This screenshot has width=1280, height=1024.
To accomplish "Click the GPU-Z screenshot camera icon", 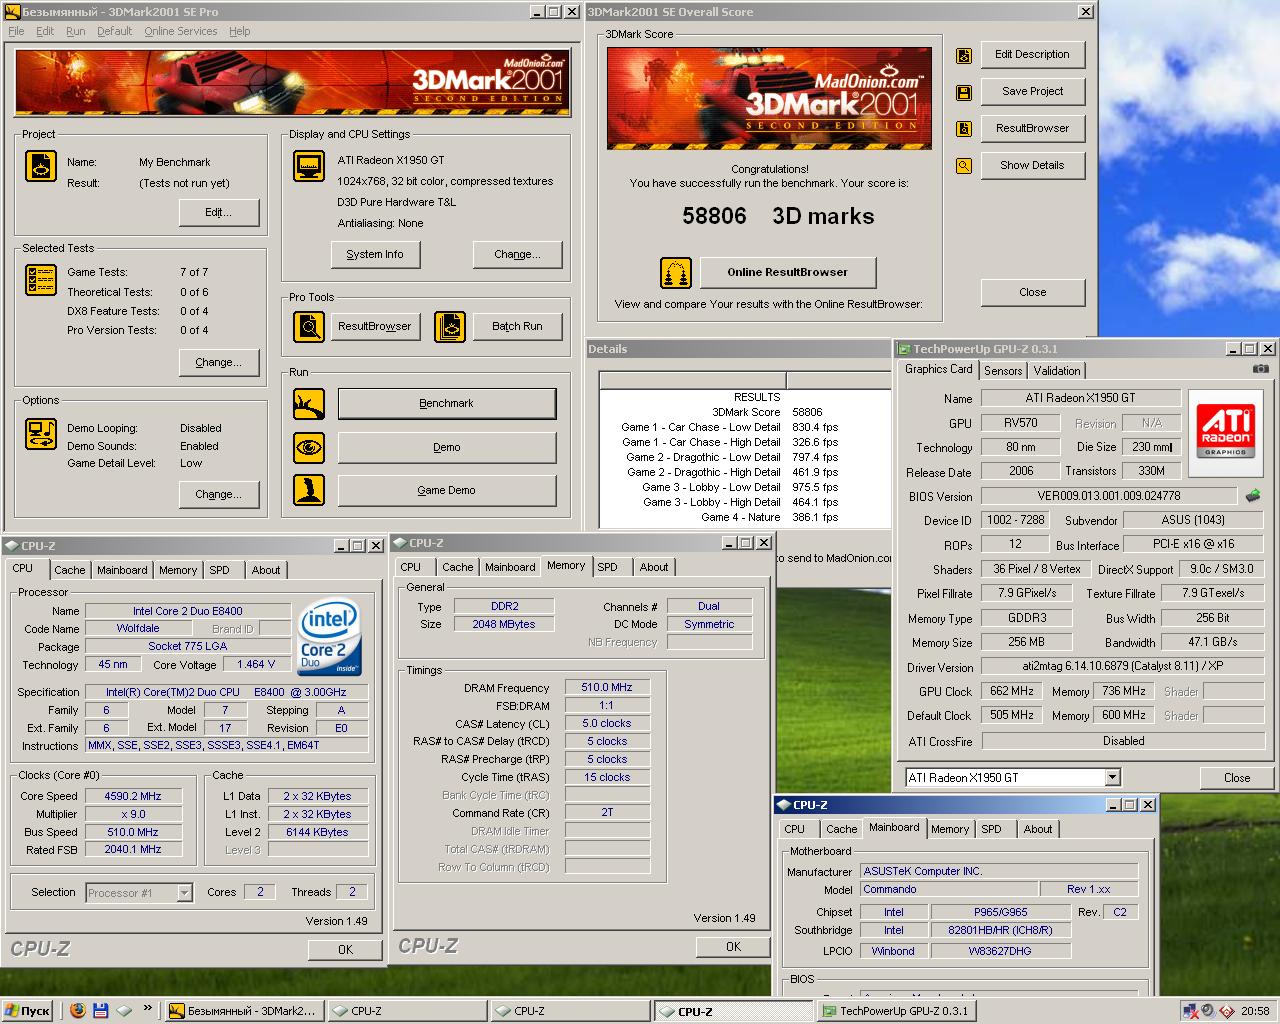I will point(1261,368).
